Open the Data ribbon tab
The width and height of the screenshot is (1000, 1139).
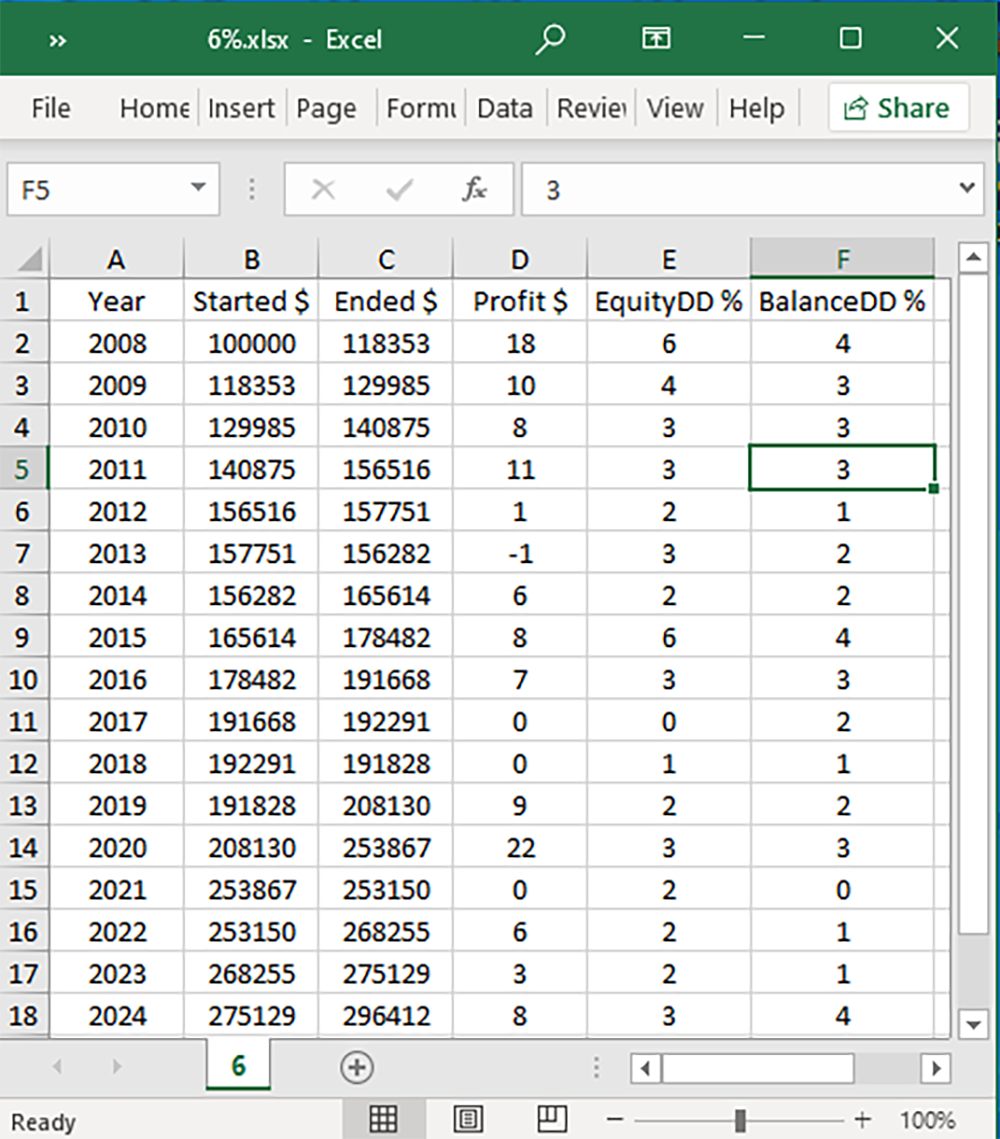click(504, 108)
